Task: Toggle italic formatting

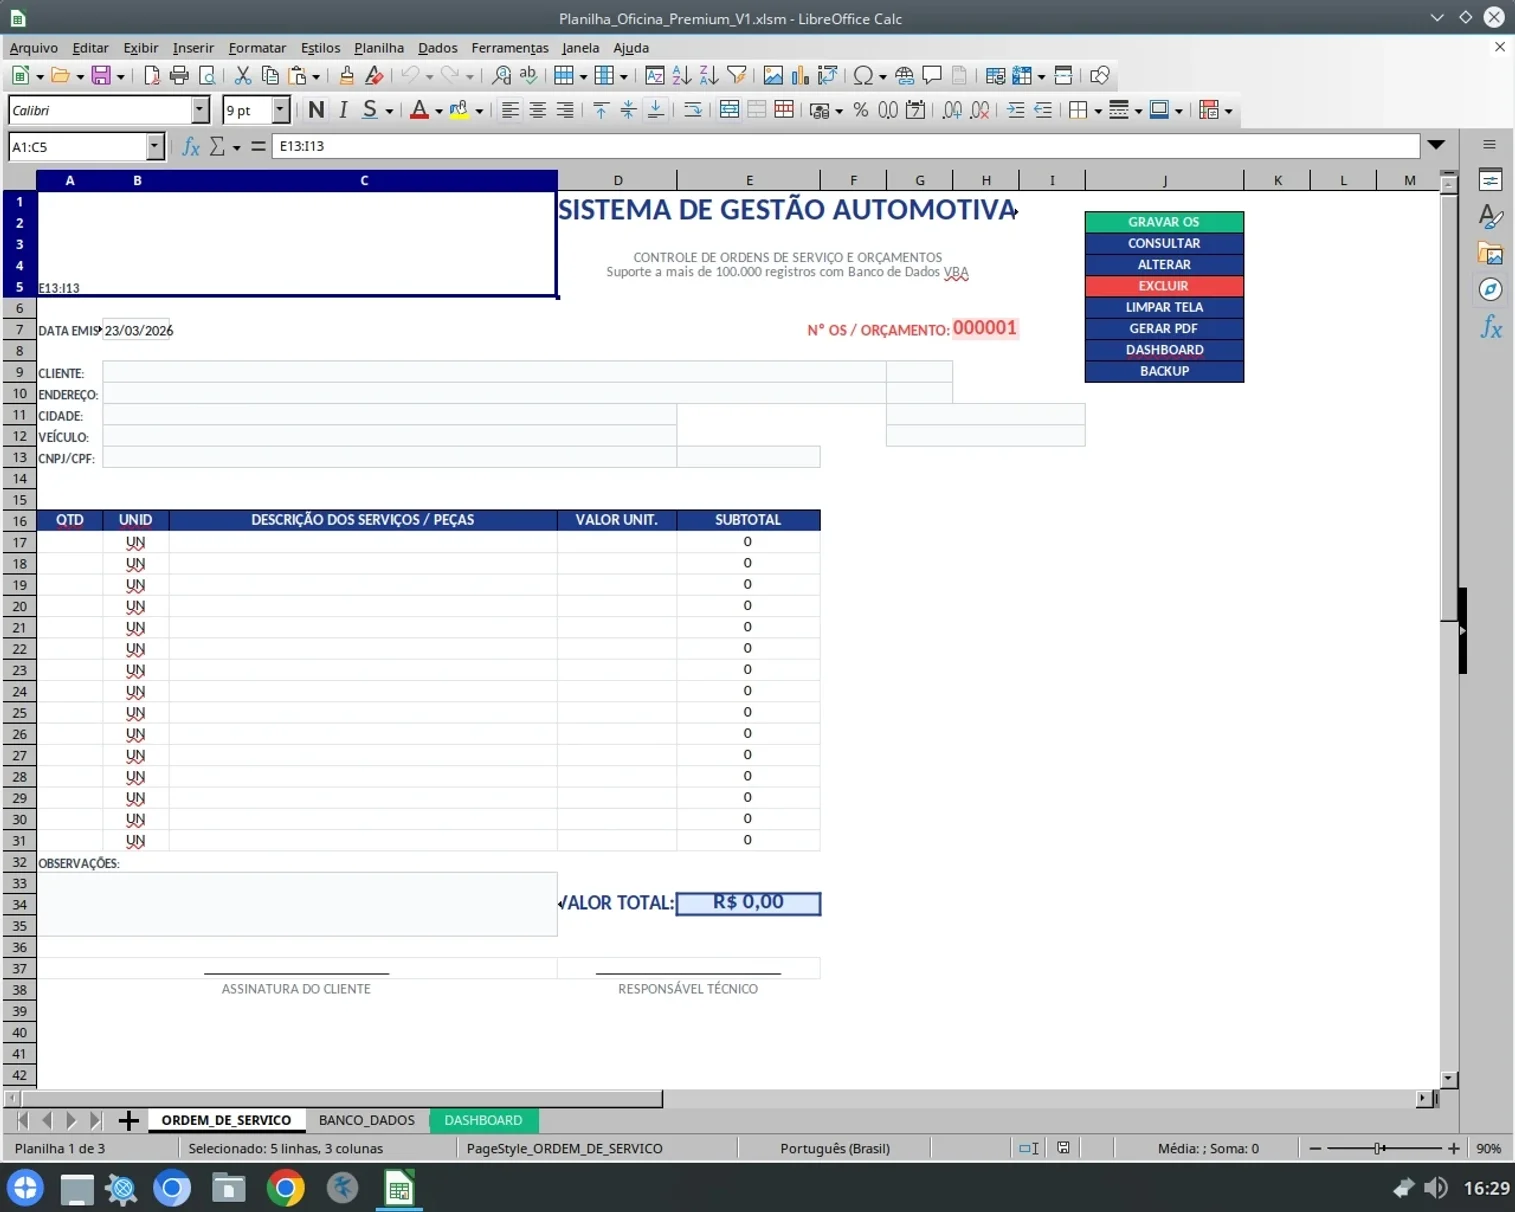Action: (343, 110)
